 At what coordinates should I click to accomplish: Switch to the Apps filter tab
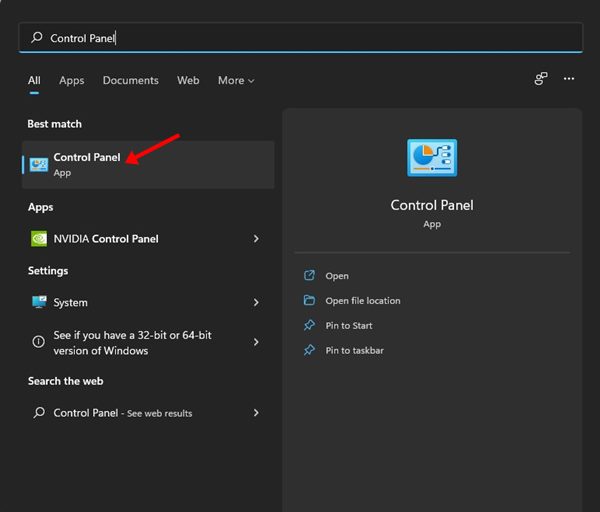pos(71,80)
